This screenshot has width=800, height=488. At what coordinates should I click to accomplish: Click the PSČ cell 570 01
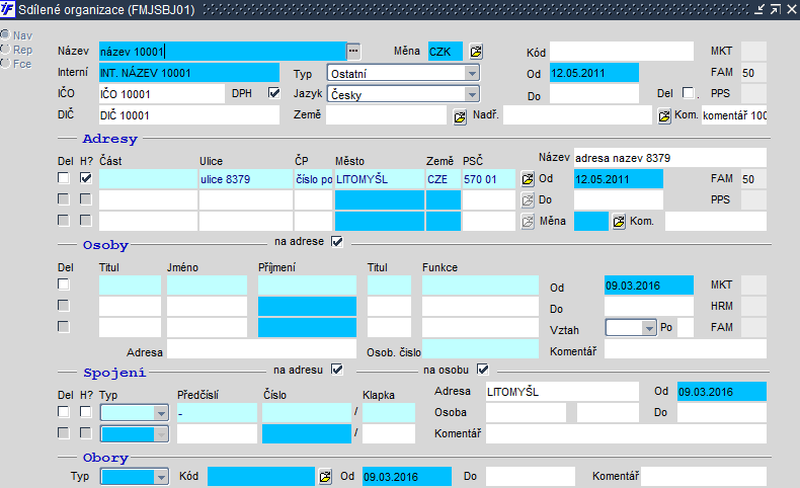[x=488, y=179]
